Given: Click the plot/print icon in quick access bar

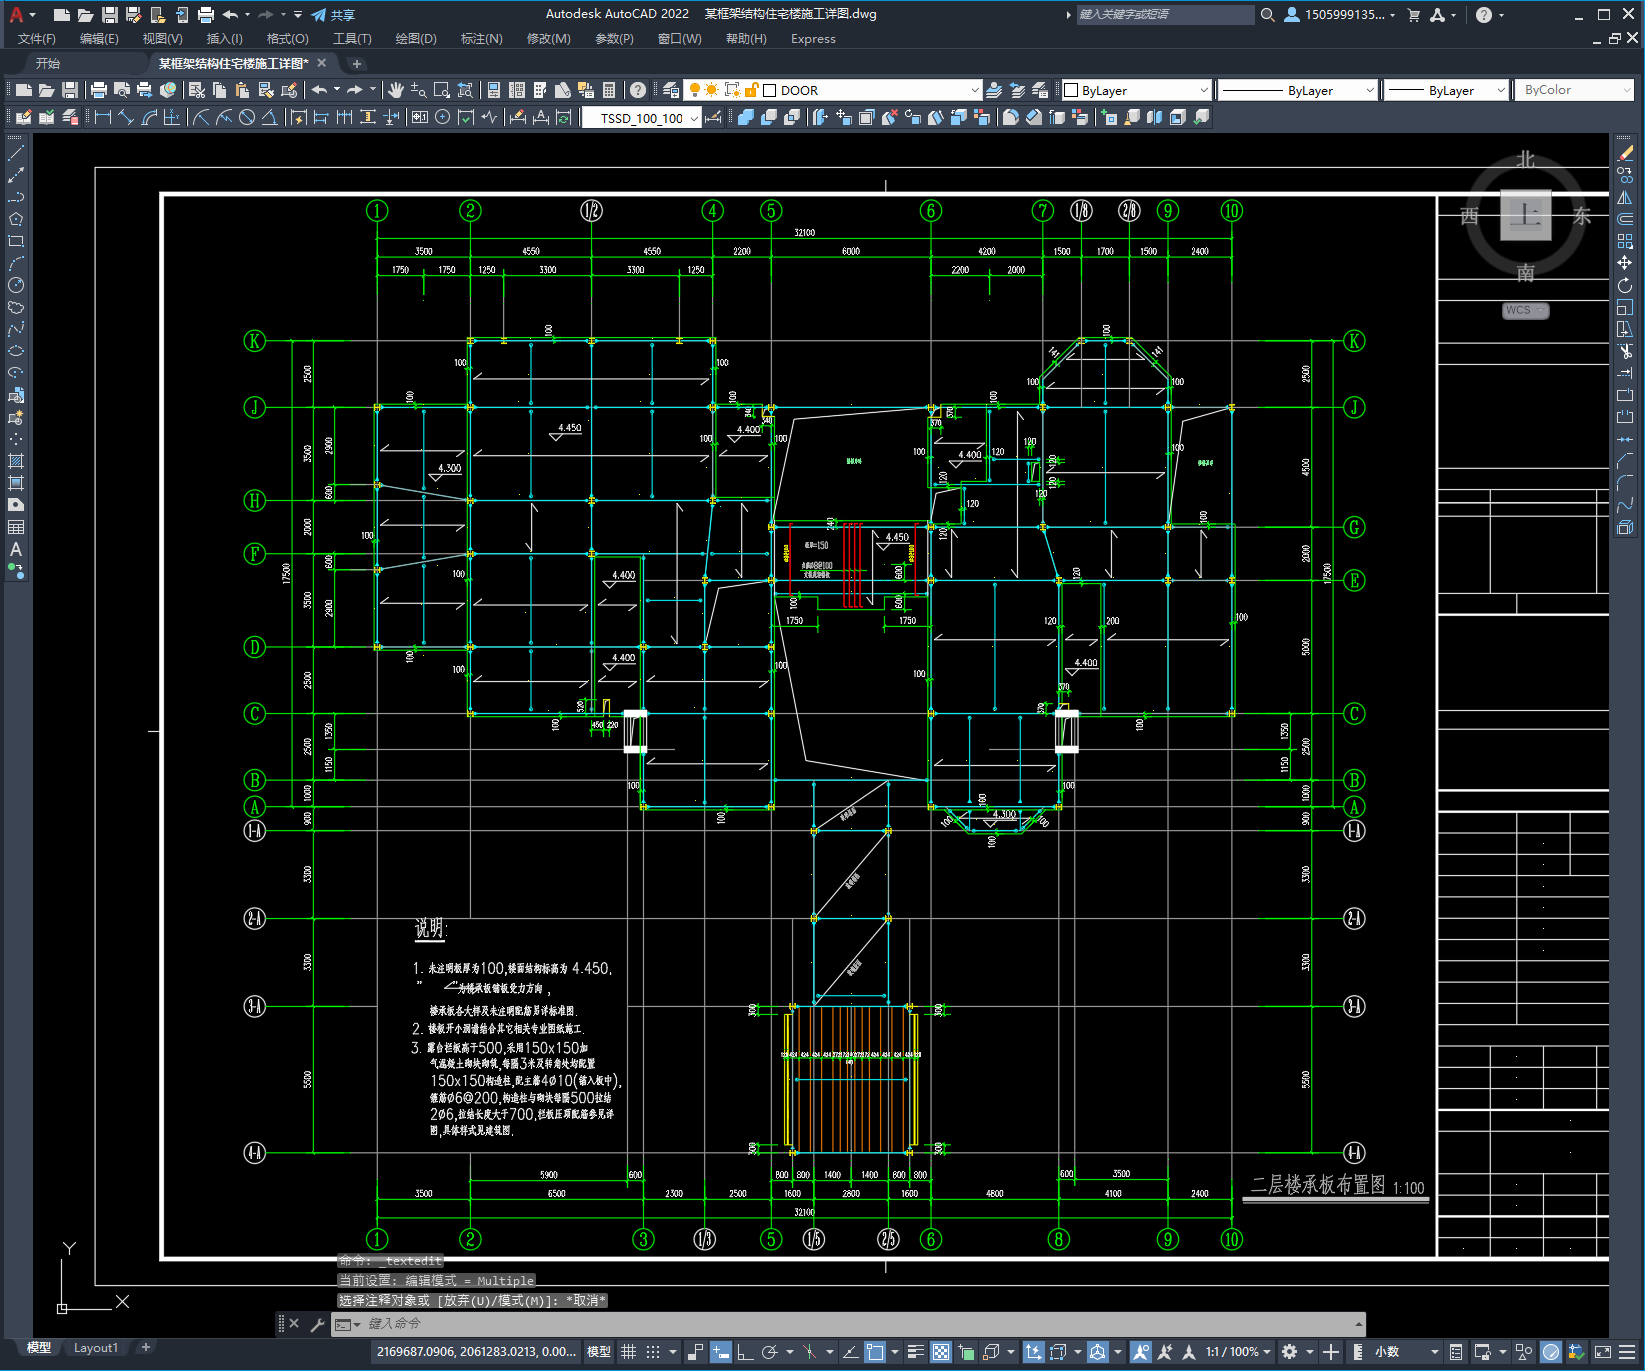Looking at the screenshot, I should [x=206, y=15].
